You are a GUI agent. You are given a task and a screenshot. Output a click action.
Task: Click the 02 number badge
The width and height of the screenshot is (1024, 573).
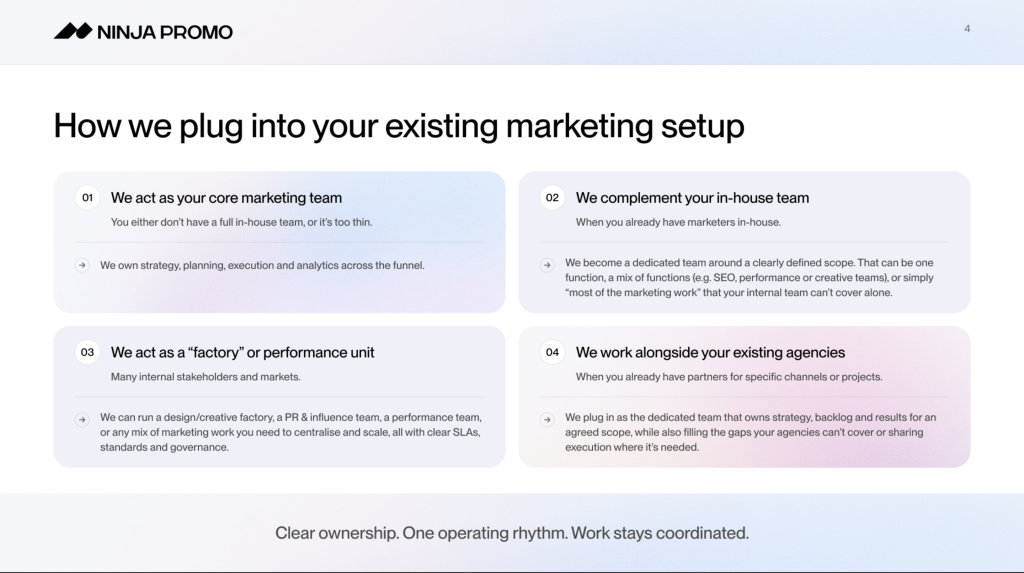(552, 198)
